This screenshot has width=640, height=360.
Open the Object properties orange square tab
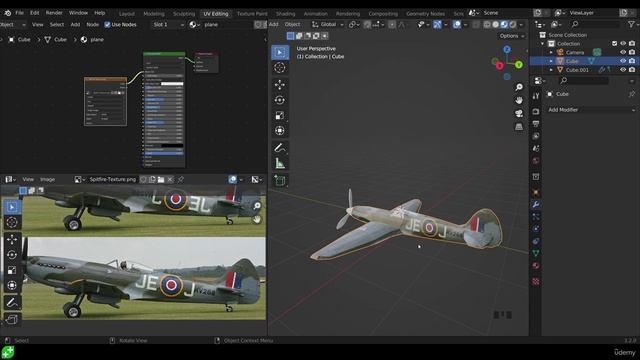pyautogui.click(x=536, y=192)
